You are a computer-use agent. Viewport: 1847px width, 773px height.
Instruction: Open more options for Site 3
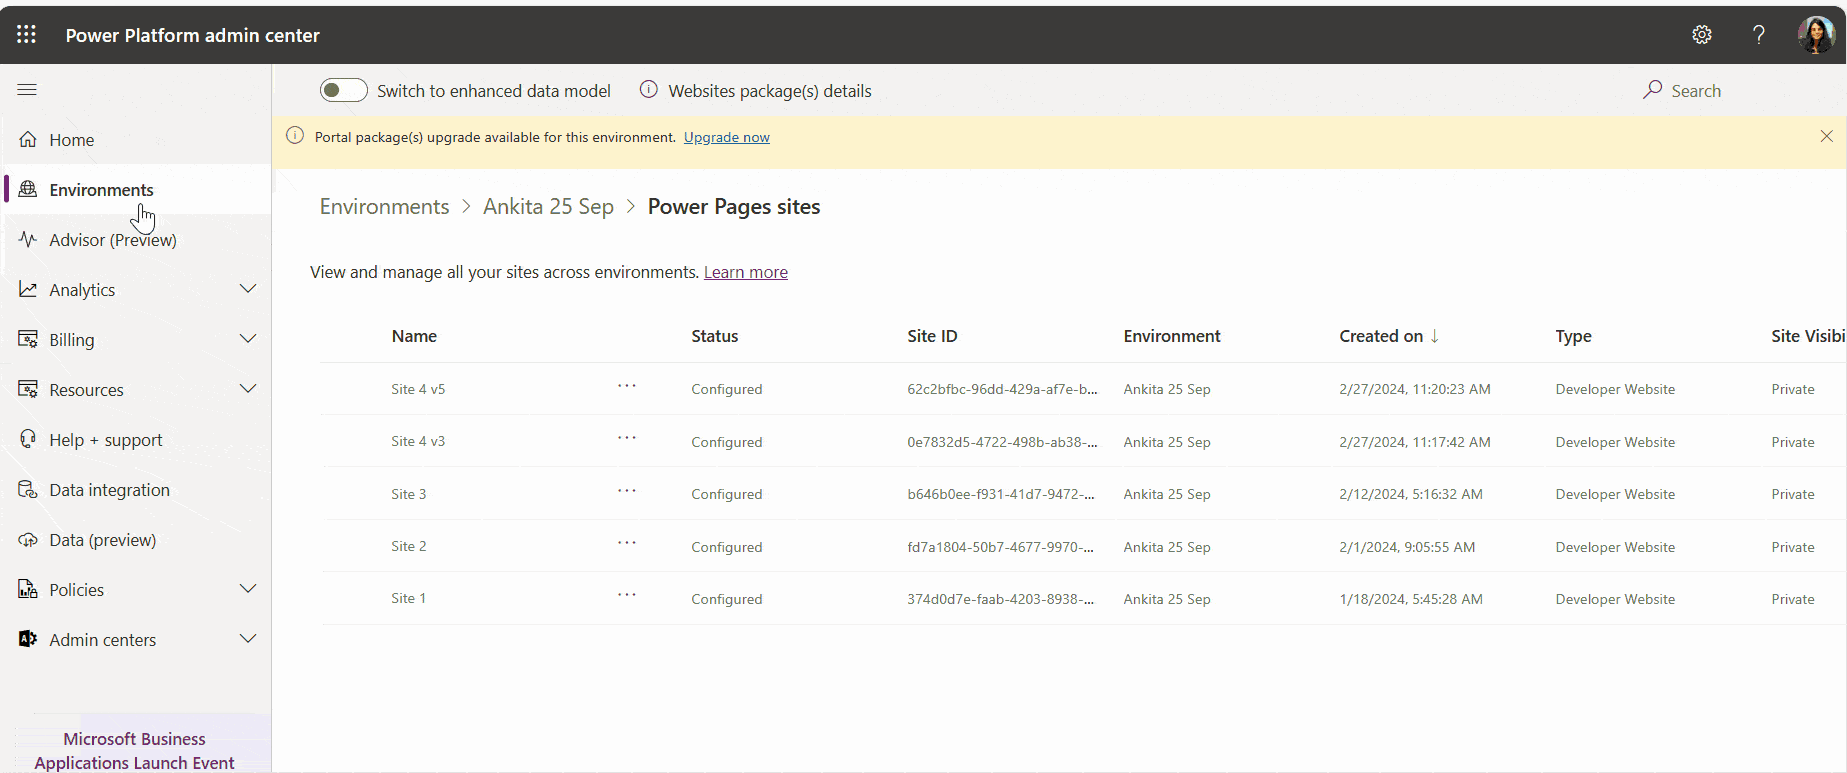pyautogui.click(x=627, y=491)
